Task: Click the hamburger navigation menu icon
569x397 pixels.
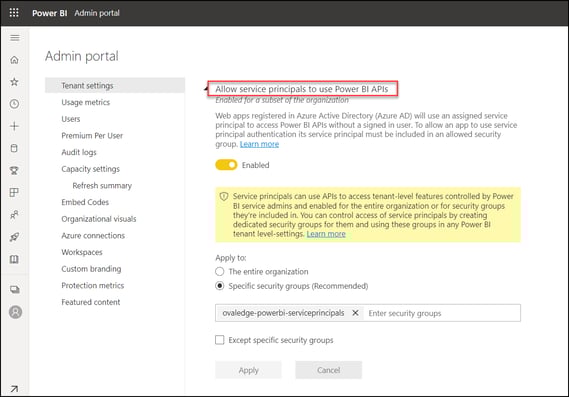Action: [x=15, y=38]
